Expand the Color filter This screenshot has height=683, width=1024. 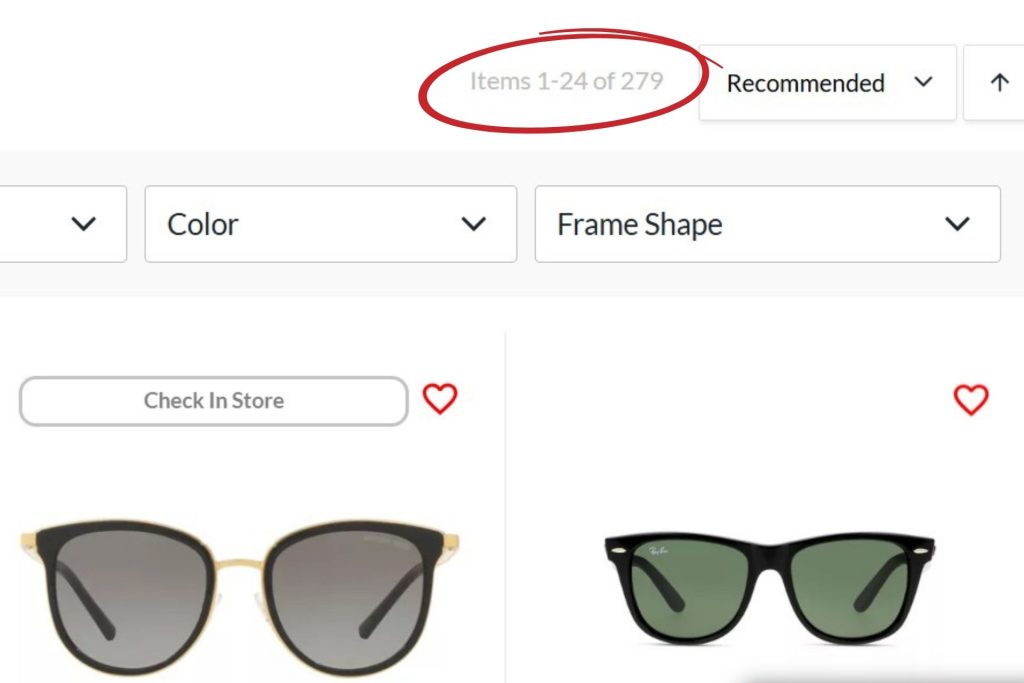[x=330, y=224]
